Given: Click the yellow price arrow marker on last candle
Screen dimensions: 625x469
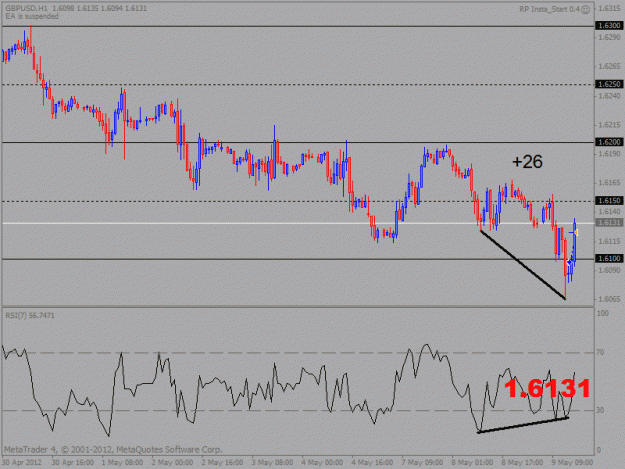Looking at the screenshot, I should point(576,232).
